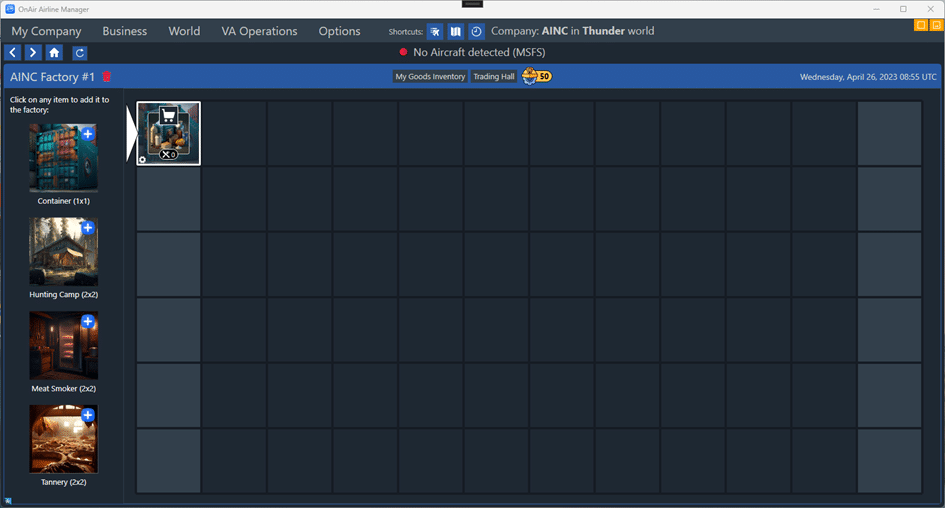The image size is (945, 508).
Task: Minimize the OnAir Airline Manager window
Action: point(876,9)
